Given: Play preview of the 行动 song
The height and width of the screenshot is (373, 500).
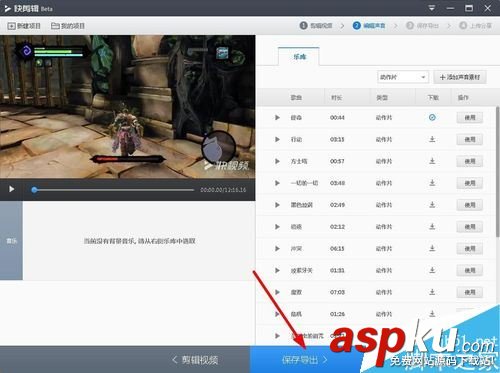Looking at the screenshot, I should (277, 139).
